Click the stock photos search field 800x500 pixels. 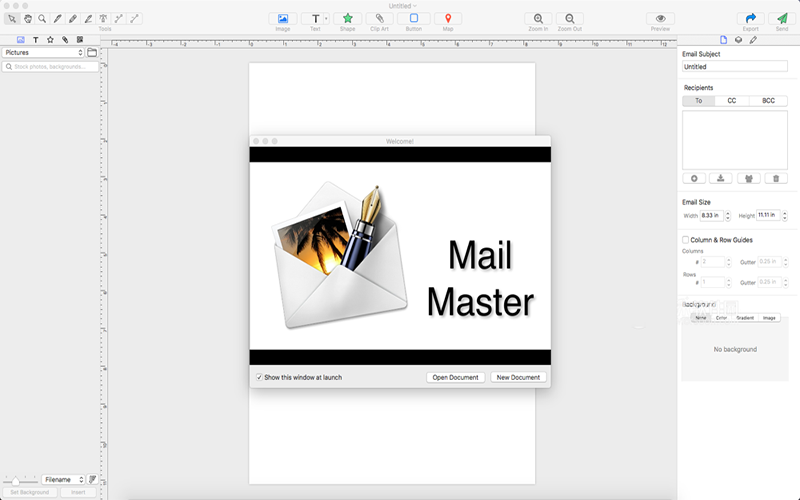tap(50, 66)
